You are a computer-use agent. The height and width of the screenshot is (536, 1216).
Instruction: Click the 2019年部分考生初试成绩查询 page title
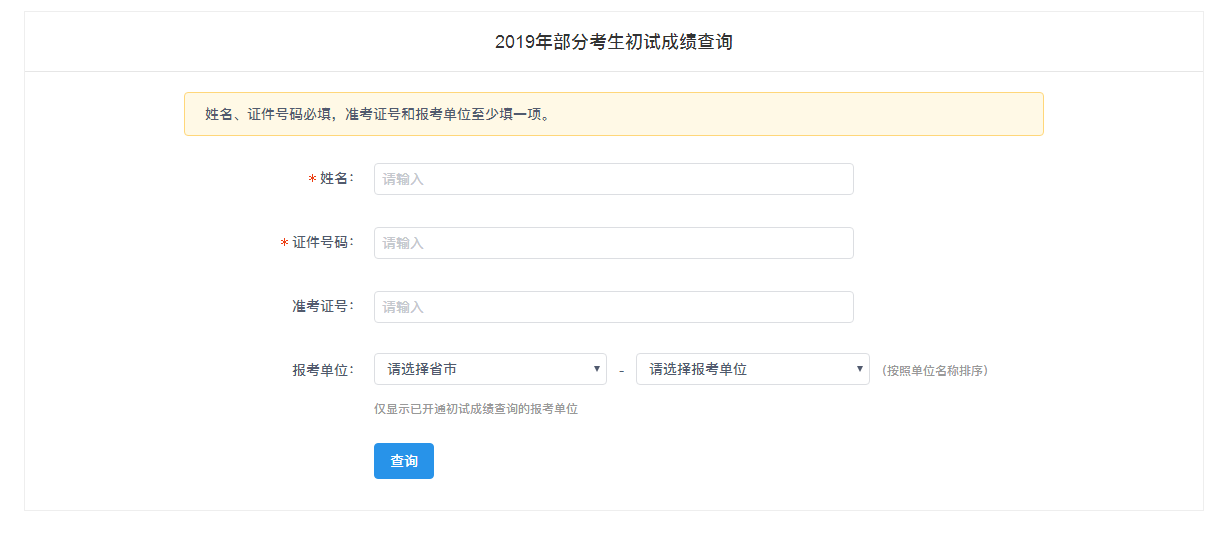[614, 42]
